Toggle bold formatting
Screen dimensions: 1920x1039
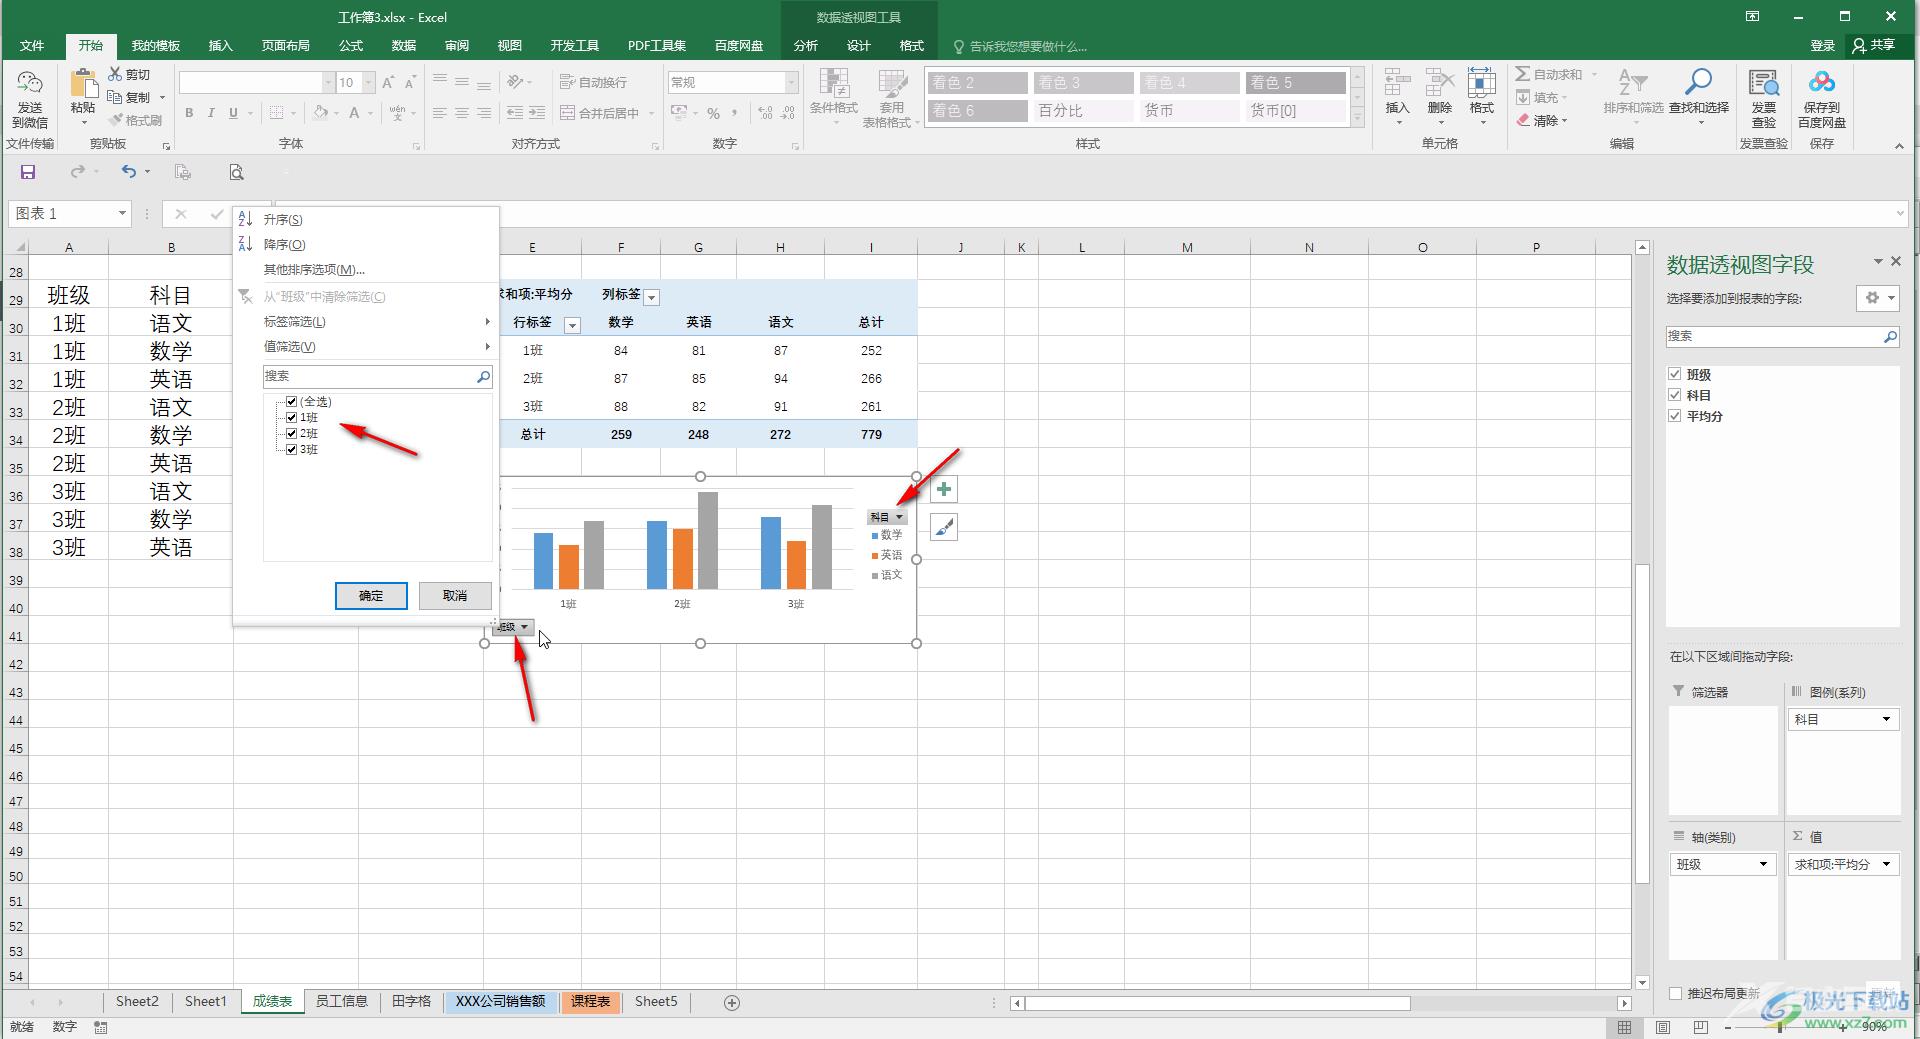point(188,113)
